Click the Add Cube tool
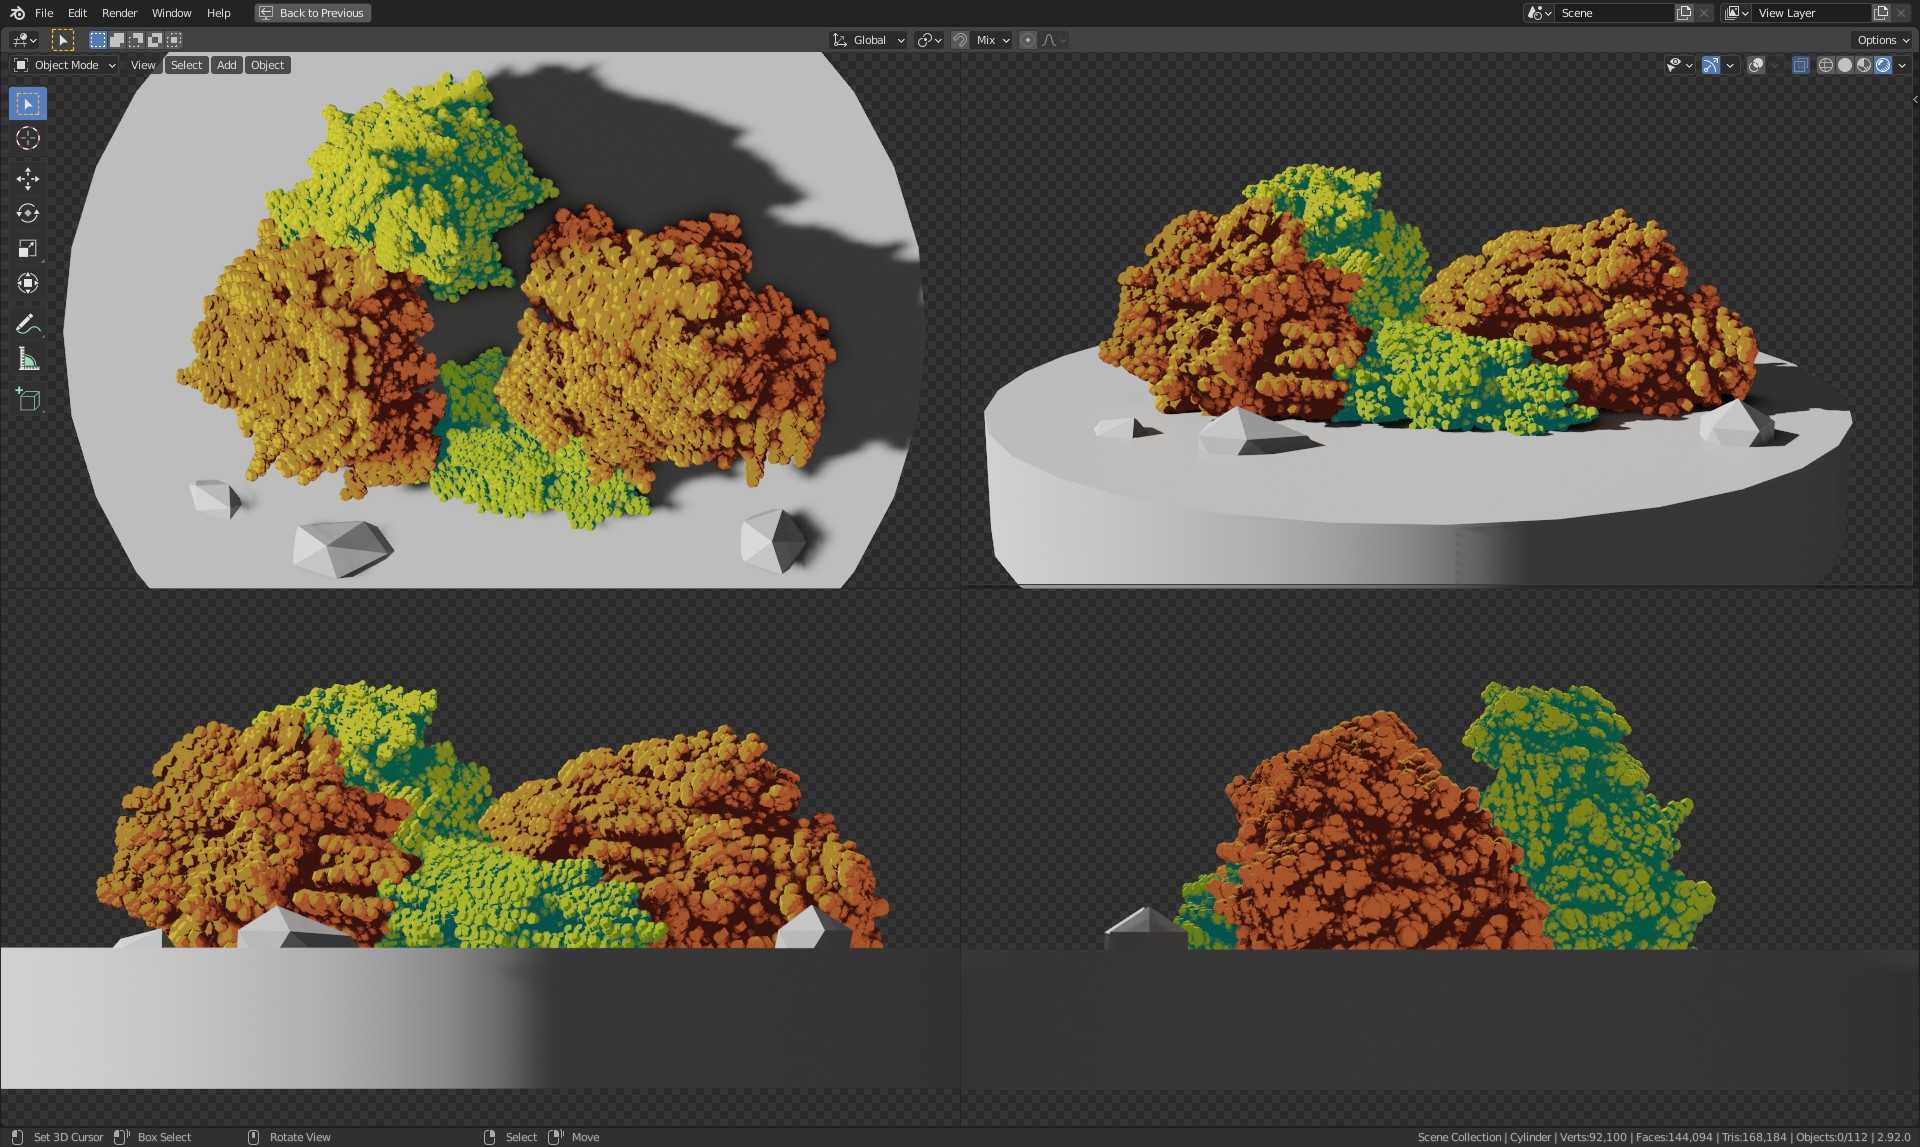The width and height of the screenshot is (1920, 1147). pyautogui.click(x=28, y=399)
